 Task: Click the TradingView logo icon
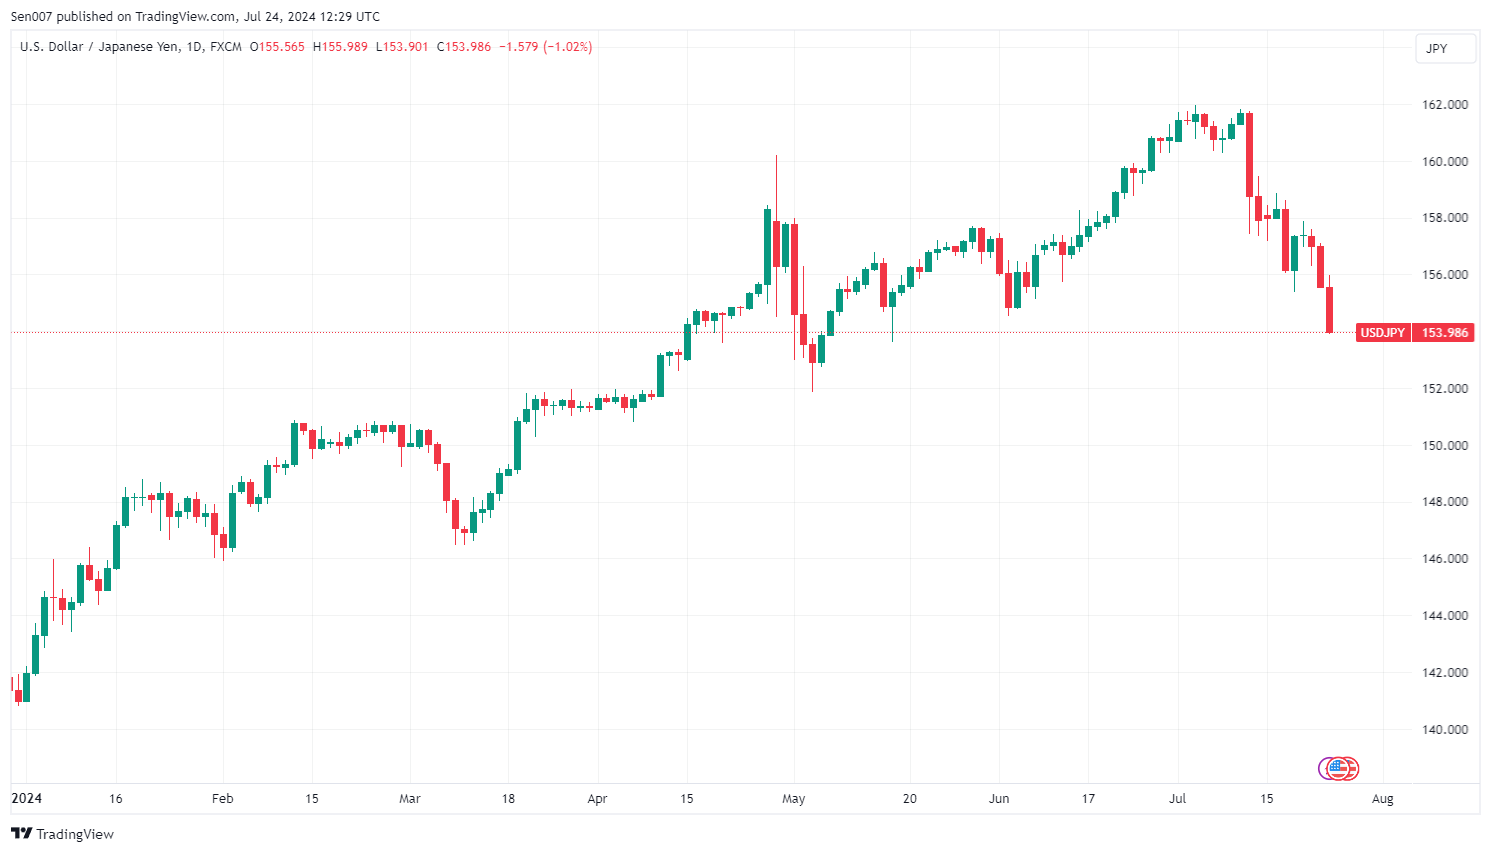tap(22, 834)
